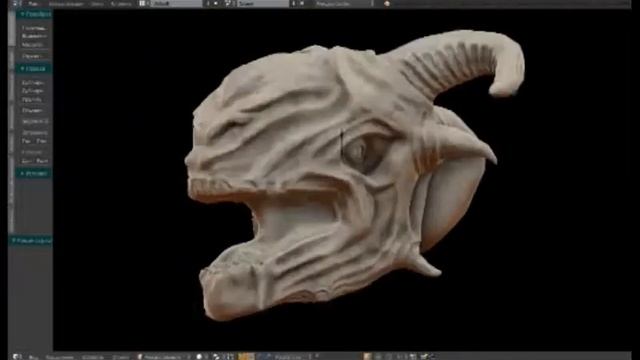
Task: Browse screen layouts via the layout icon
Action: 142,4
